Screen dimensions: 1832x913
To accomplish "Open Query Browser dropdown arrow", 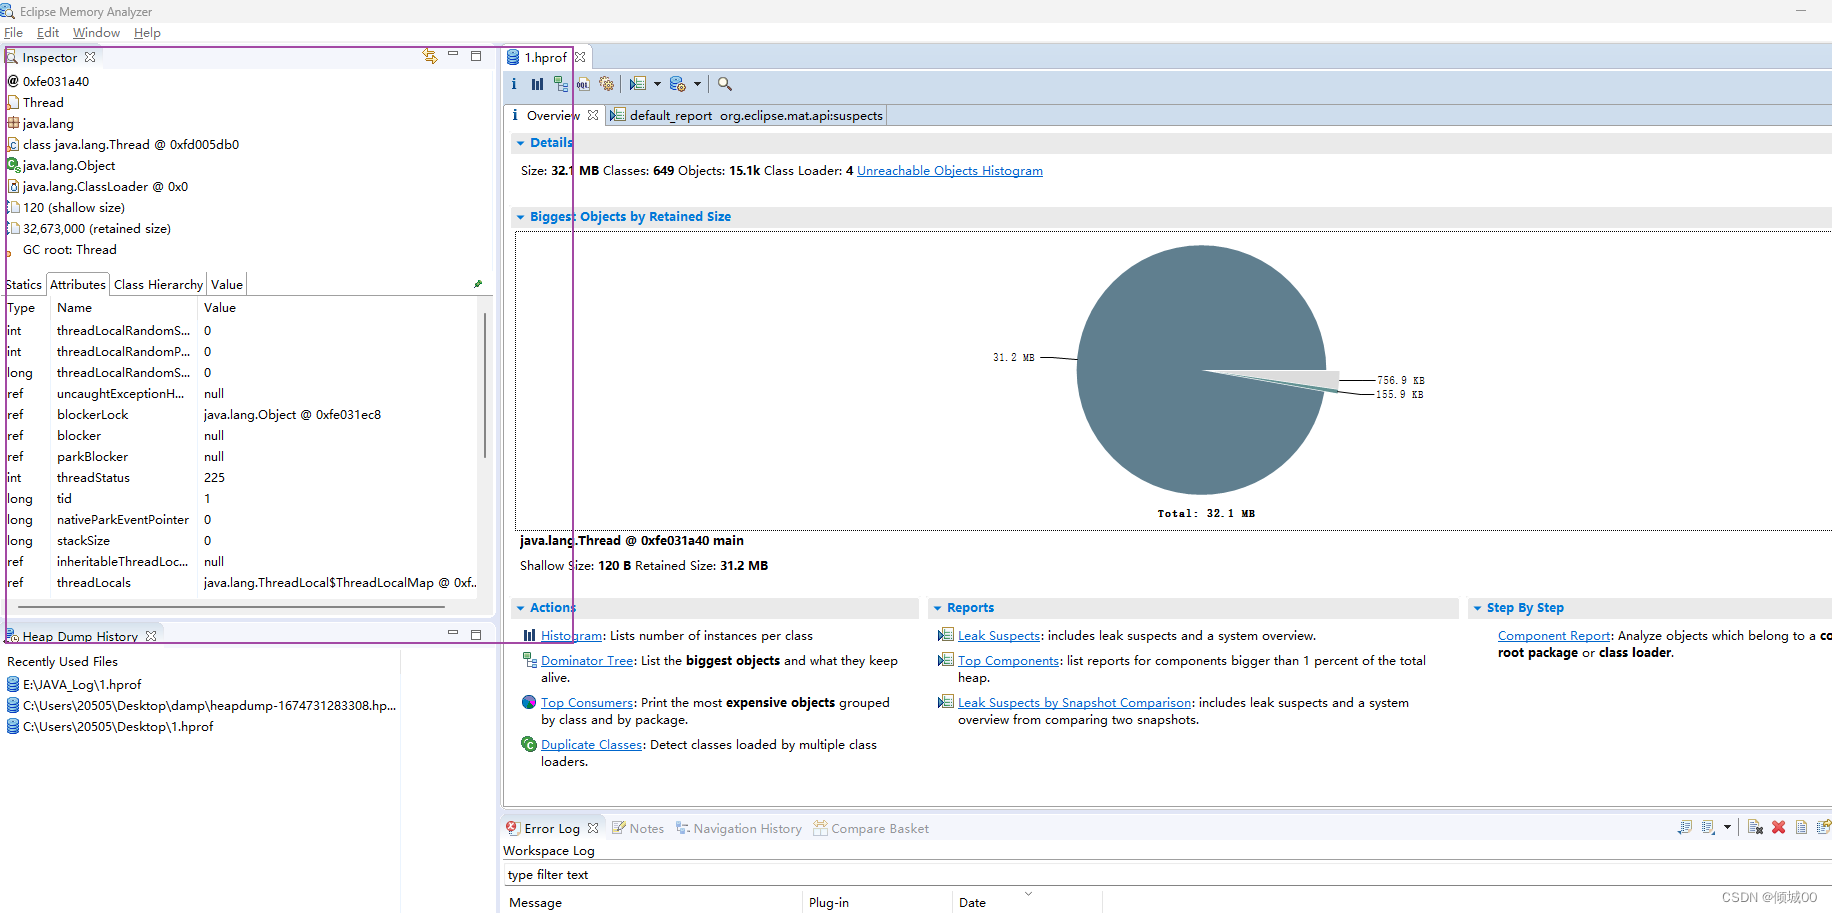I will pyautogui.click(x=697, y=84).
